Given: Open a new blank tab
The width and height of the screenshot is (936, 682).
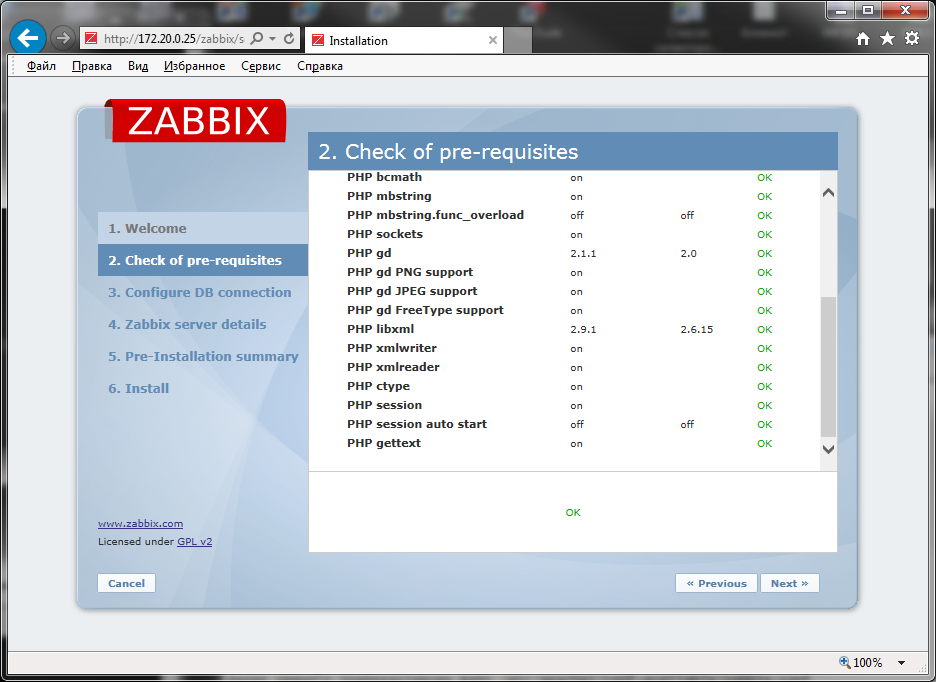Looking at the screenshot, I should coord(518,40).
